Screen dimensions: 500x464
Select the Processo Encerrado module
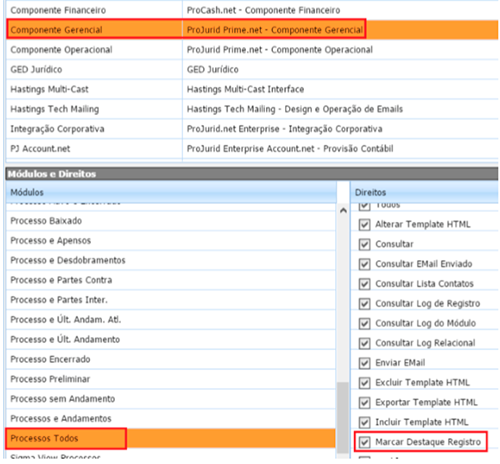click(171, 359)
